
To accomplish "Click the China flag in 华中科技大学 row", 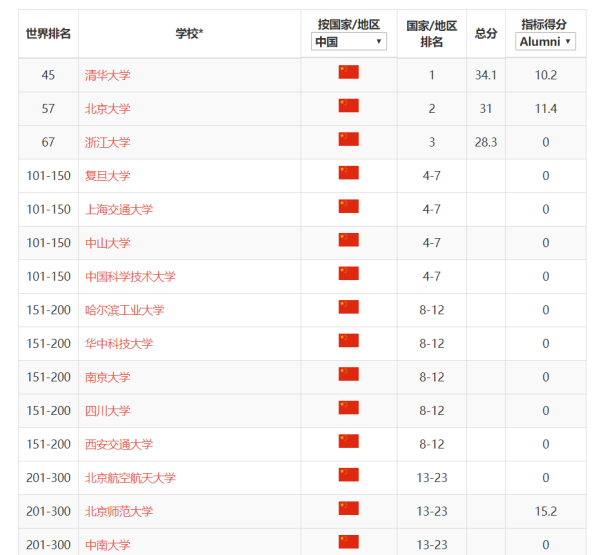I will (349, 340).
